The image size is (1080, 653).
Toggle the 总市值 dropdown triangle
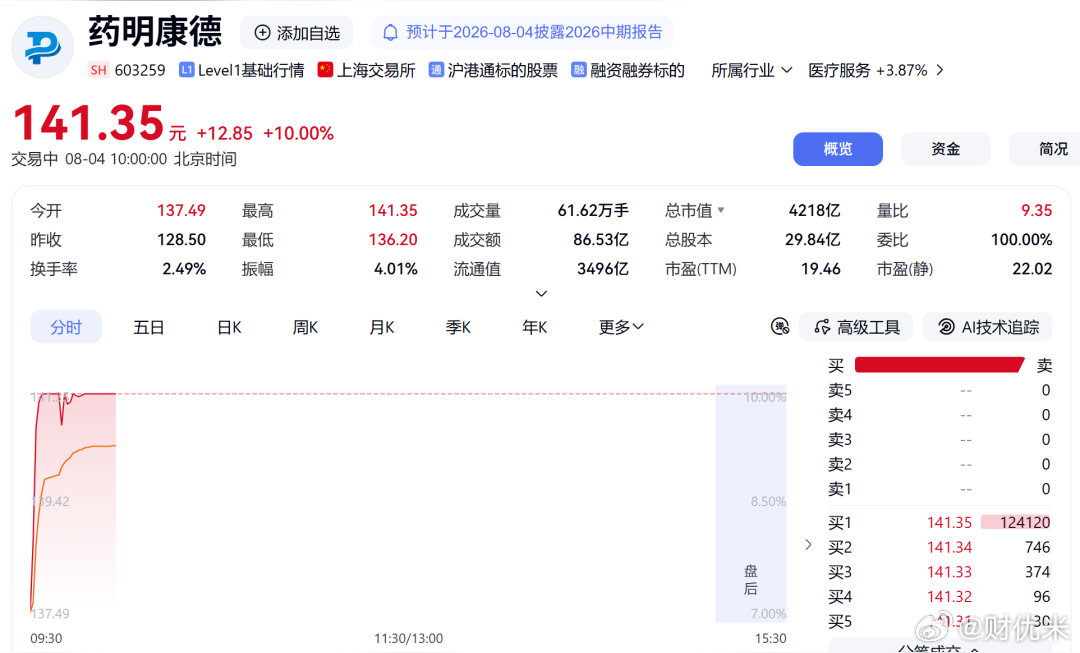coord(721,210)
